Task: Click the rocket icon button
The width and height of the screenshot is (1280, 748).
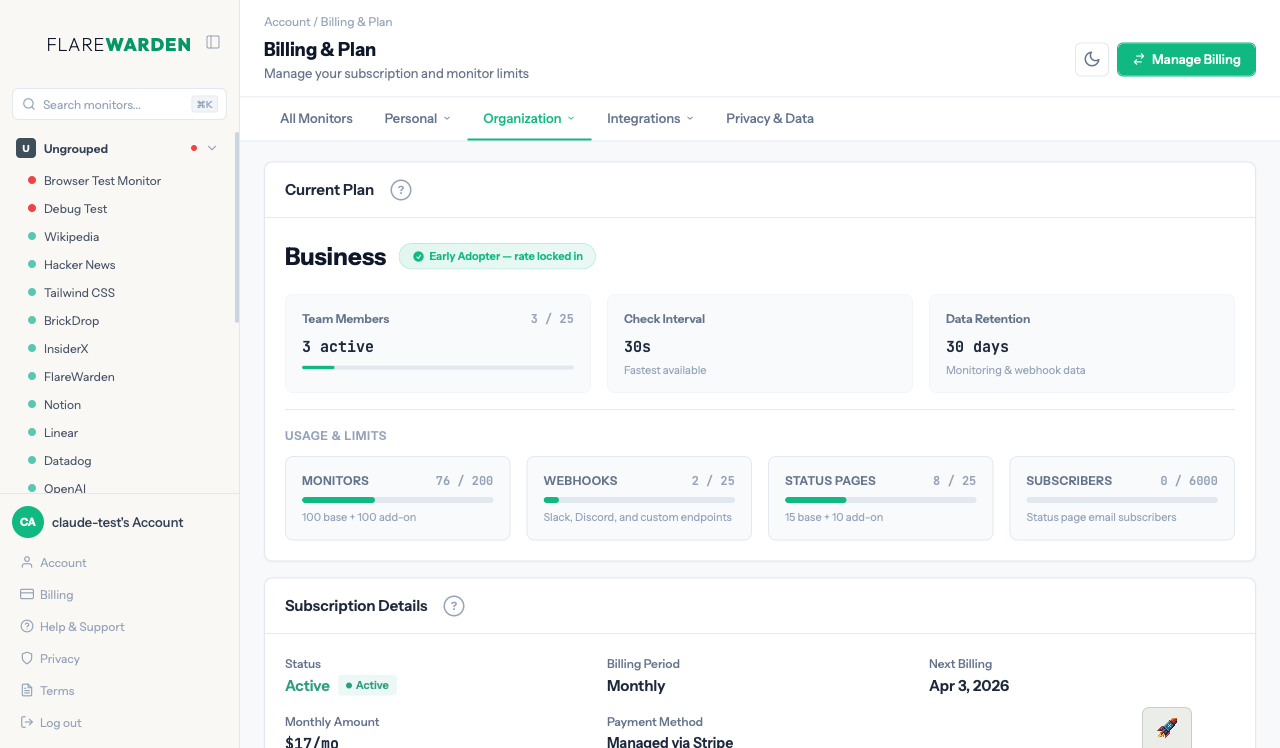Action: pos(1166,727)
